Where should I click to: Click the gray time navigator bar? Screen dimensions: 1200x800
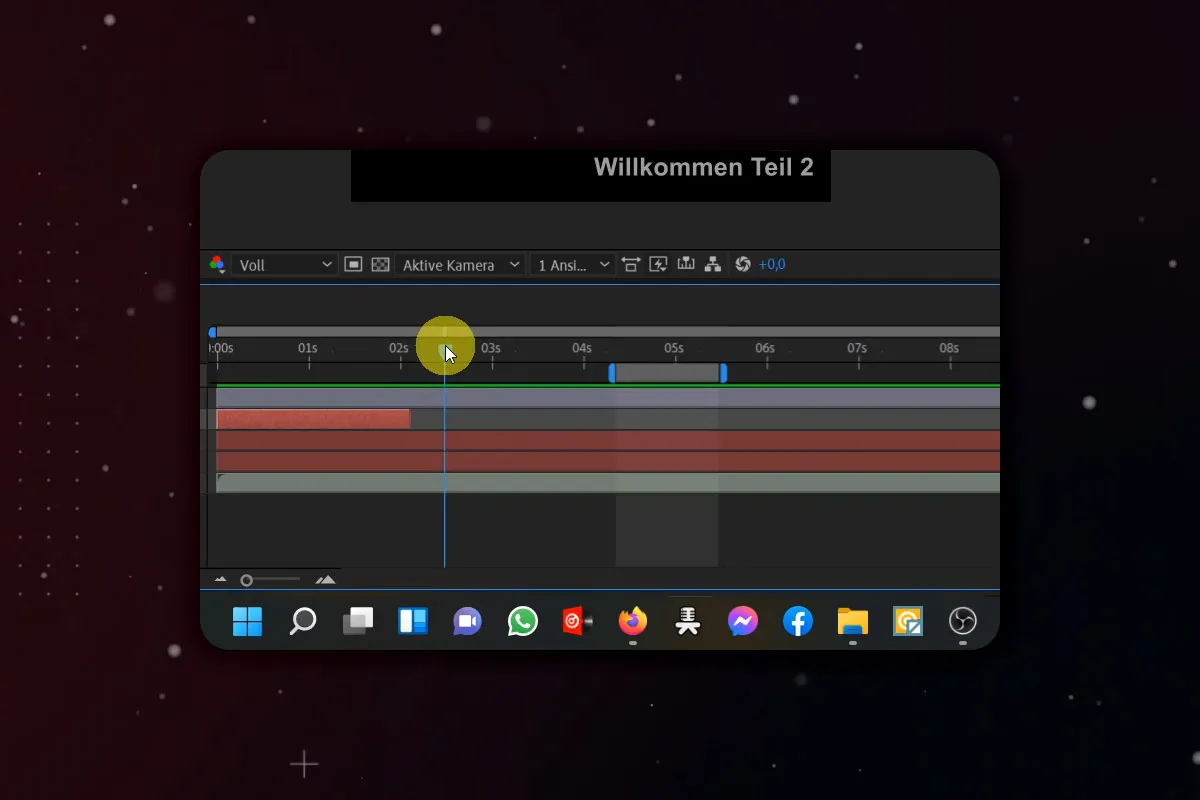tap(608, 332)
